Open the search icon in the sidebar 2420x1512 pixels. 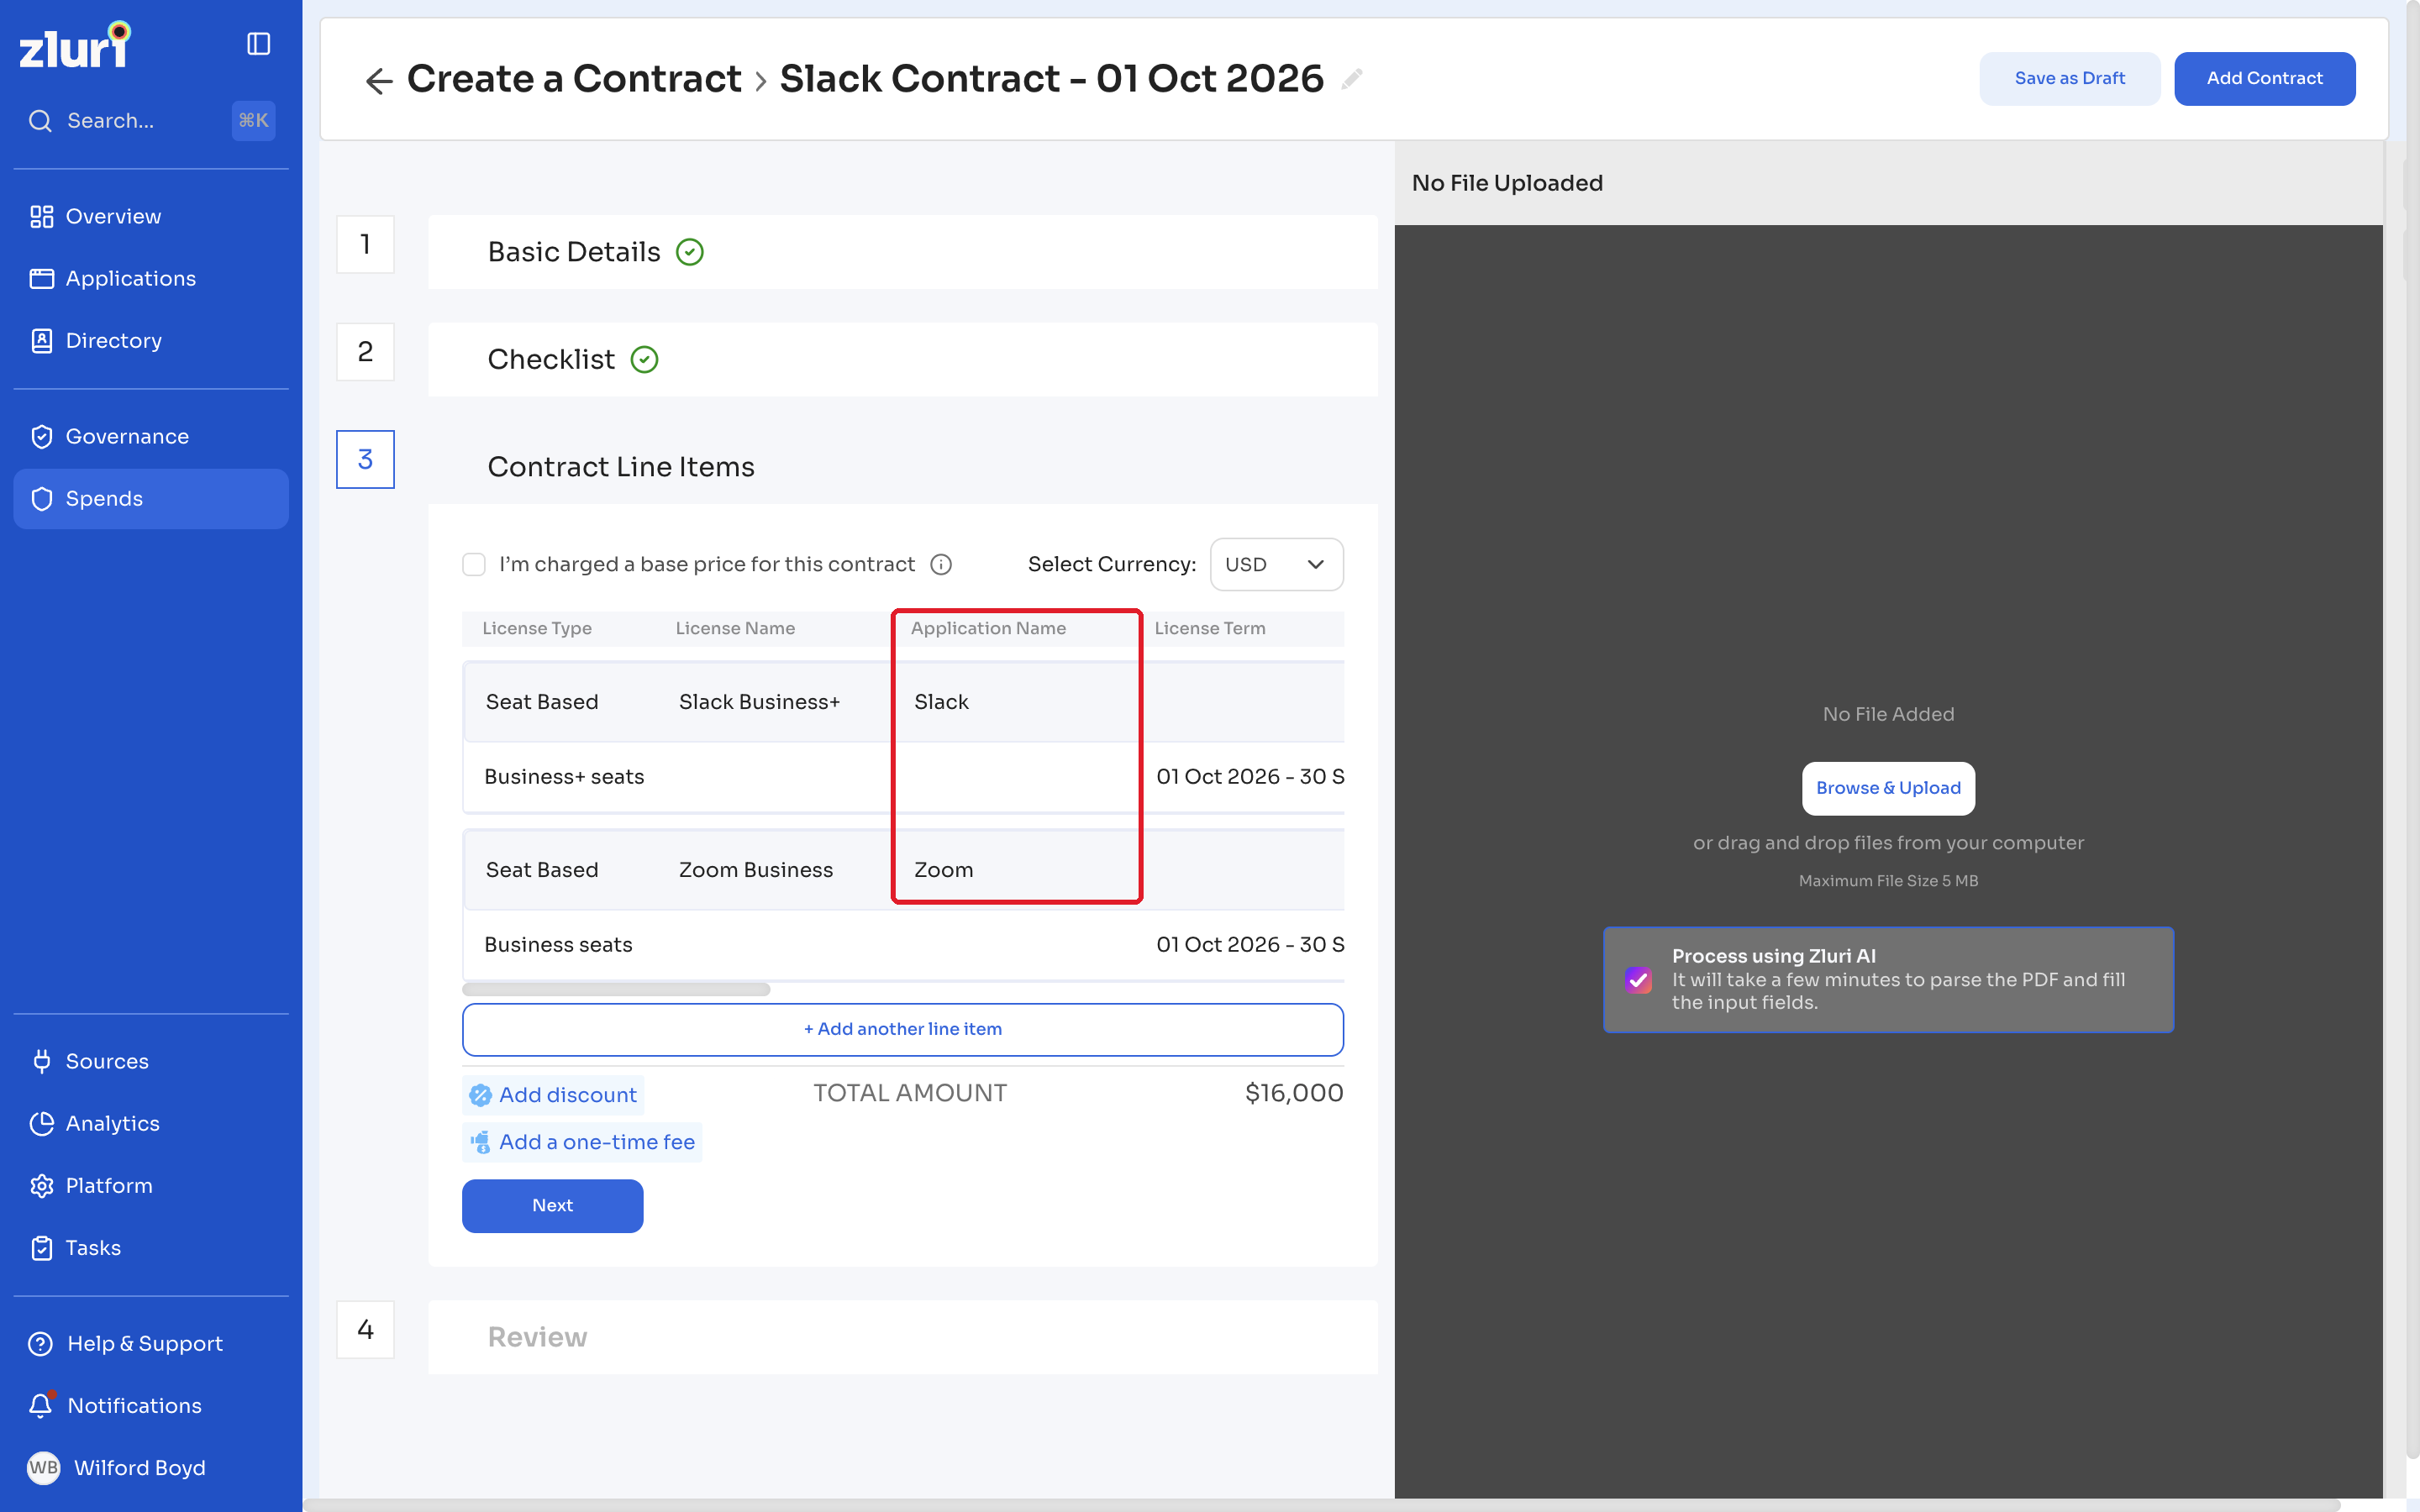click(x=40, y=121)
